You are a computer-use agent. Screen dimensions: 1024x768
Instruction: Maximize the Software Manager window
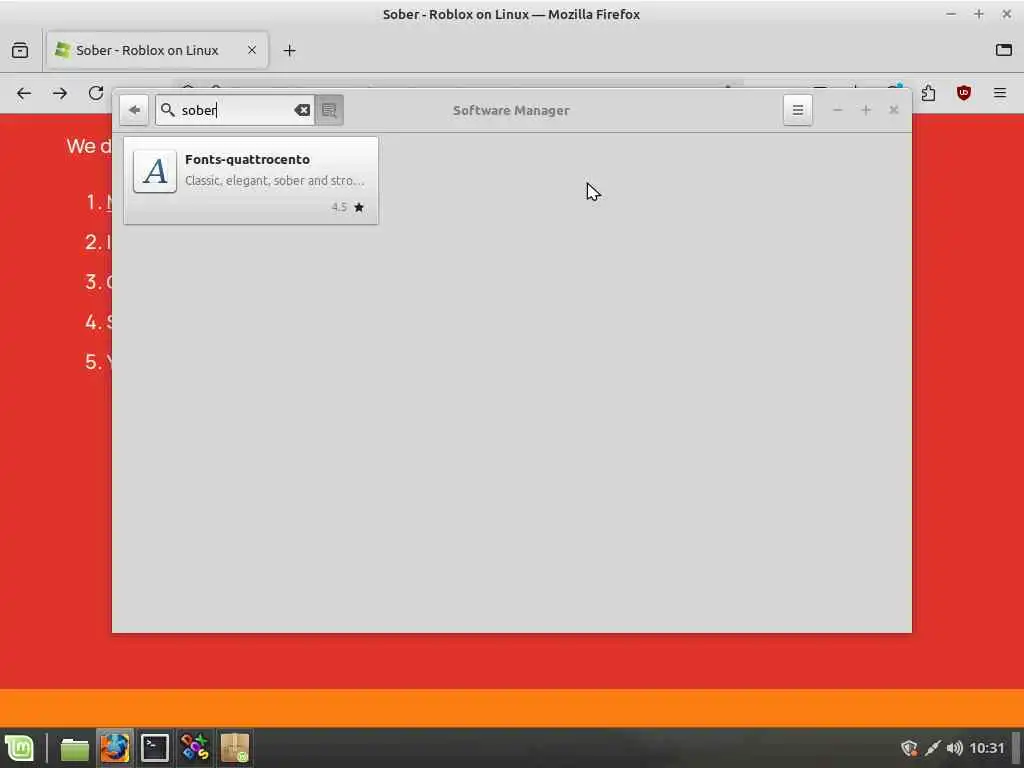click(866, 110)
